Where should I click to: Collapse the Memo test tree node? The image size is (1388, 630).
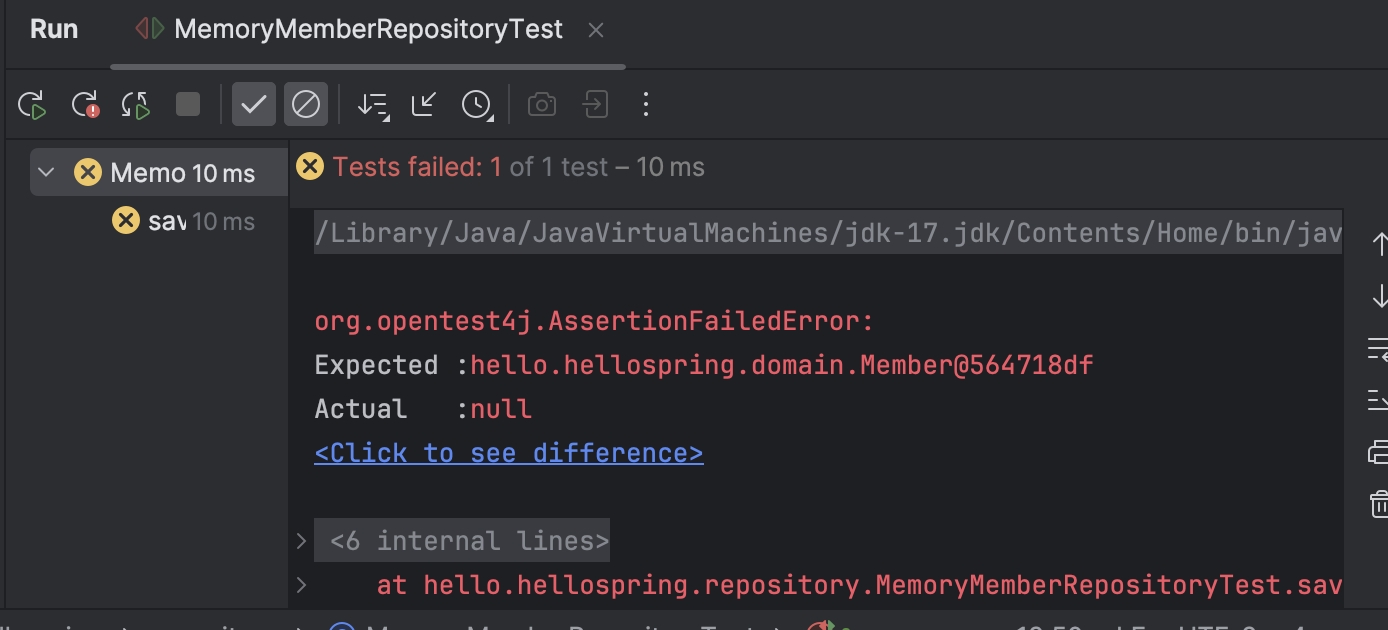(x=45, y=173)
